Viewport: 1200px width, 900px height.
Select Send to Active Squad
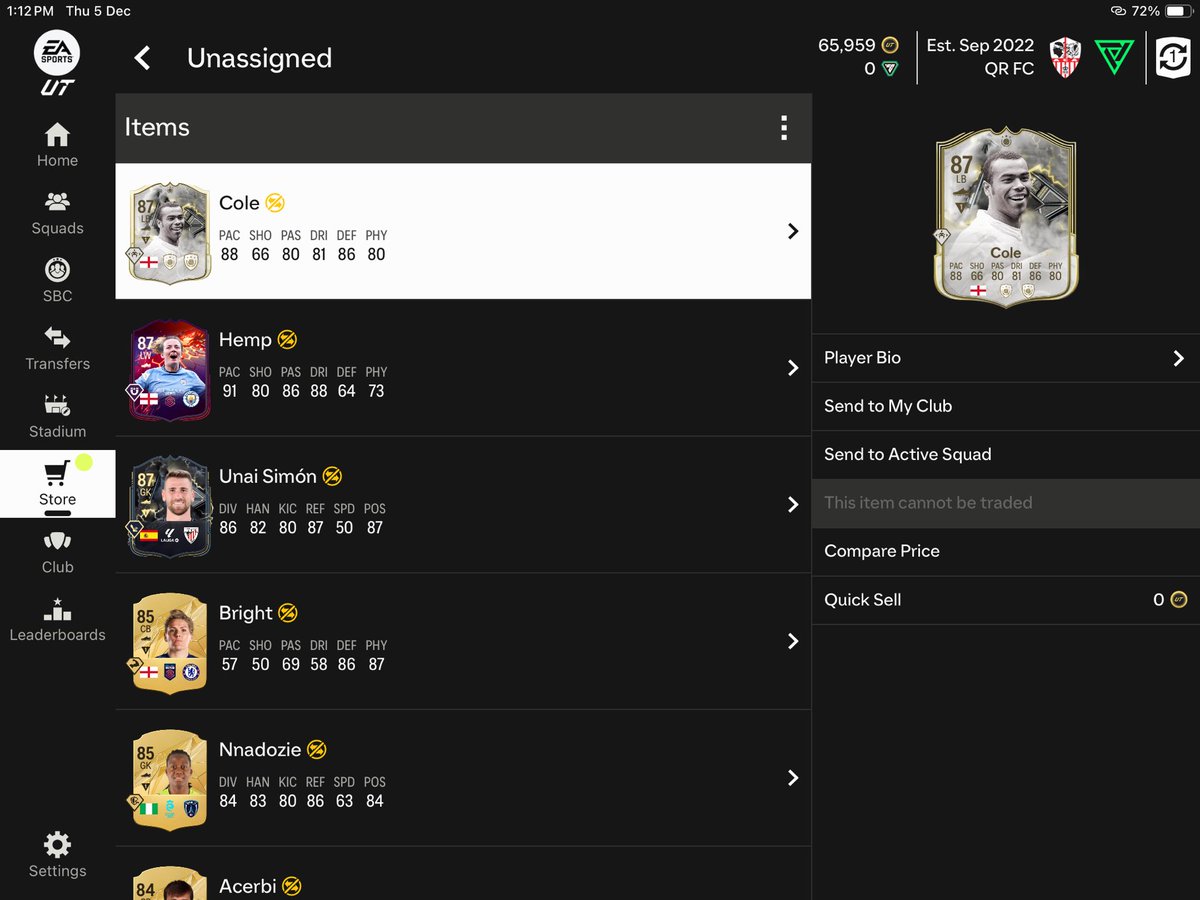coord(1005,454)
